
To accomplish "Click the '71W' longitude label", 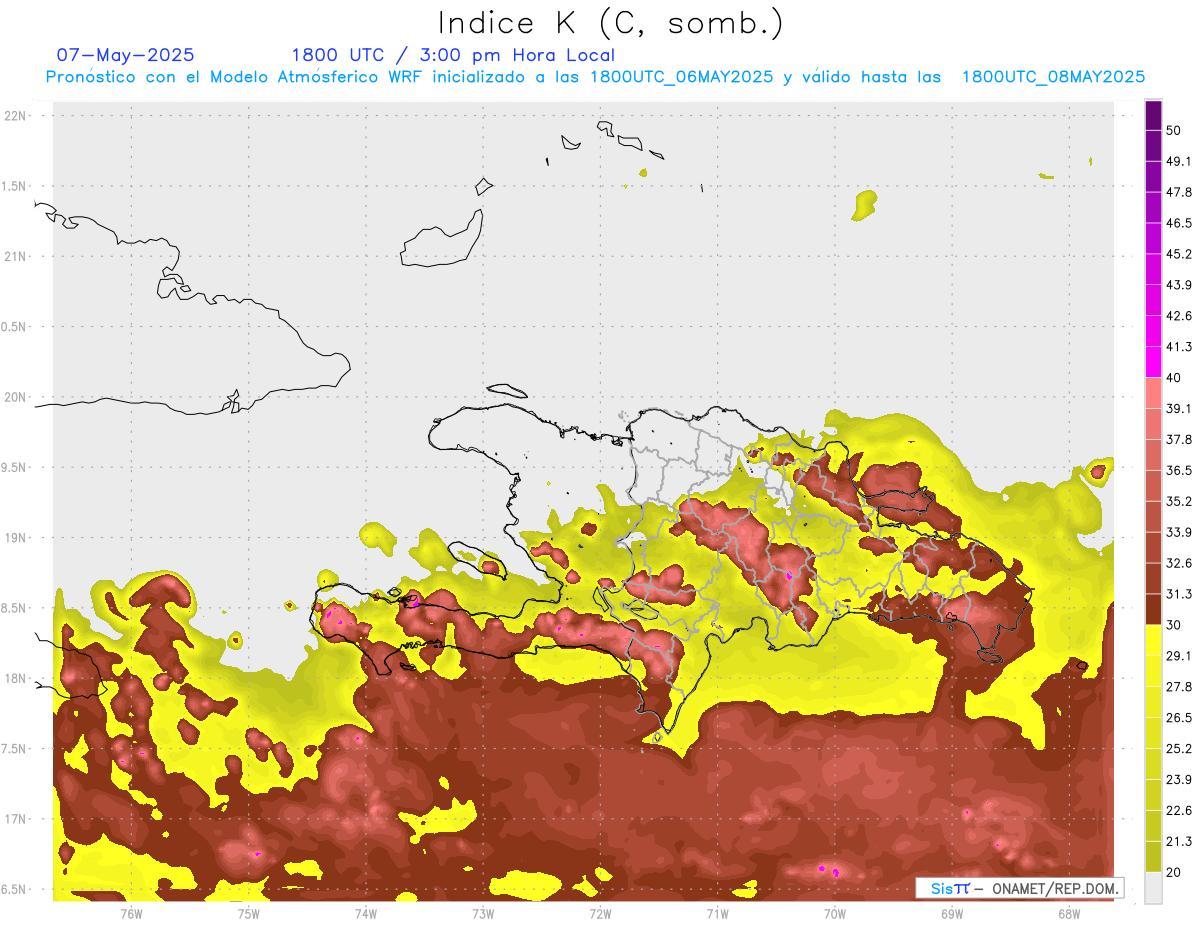I will point(717,913).
